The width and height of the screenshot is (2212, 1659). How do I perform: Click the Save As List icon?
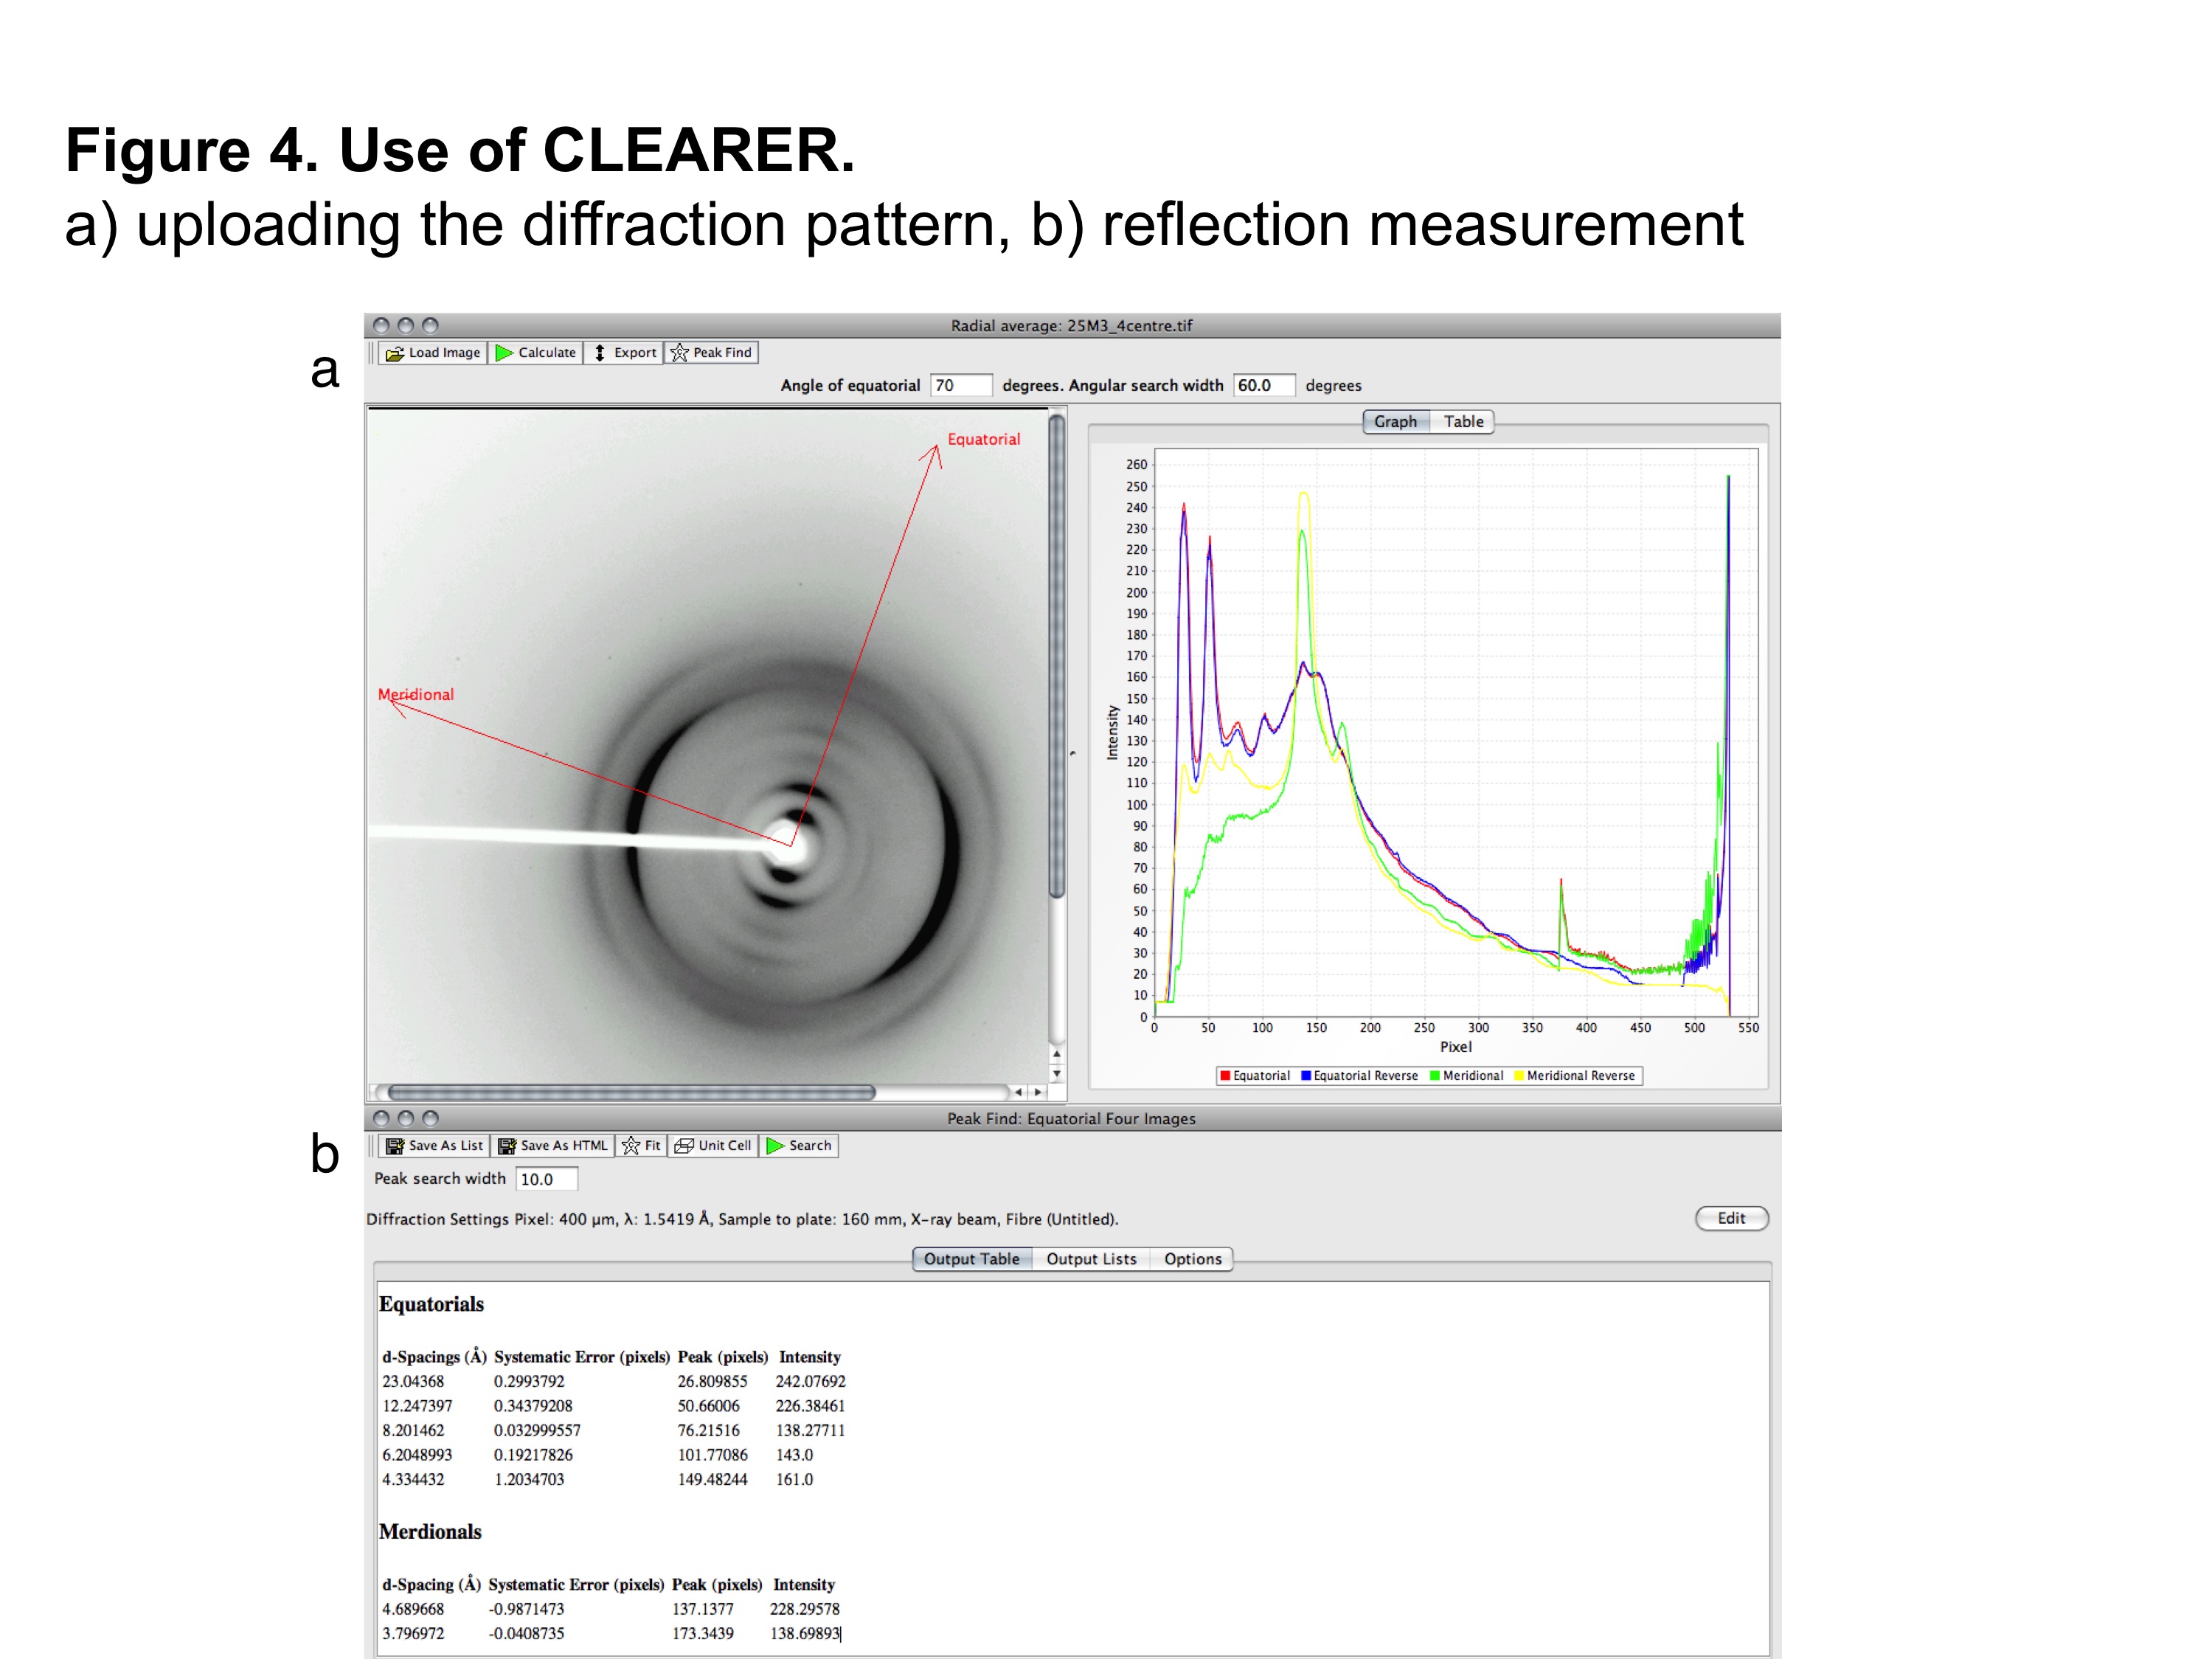pyautogui.click(x=395, y=1146)
